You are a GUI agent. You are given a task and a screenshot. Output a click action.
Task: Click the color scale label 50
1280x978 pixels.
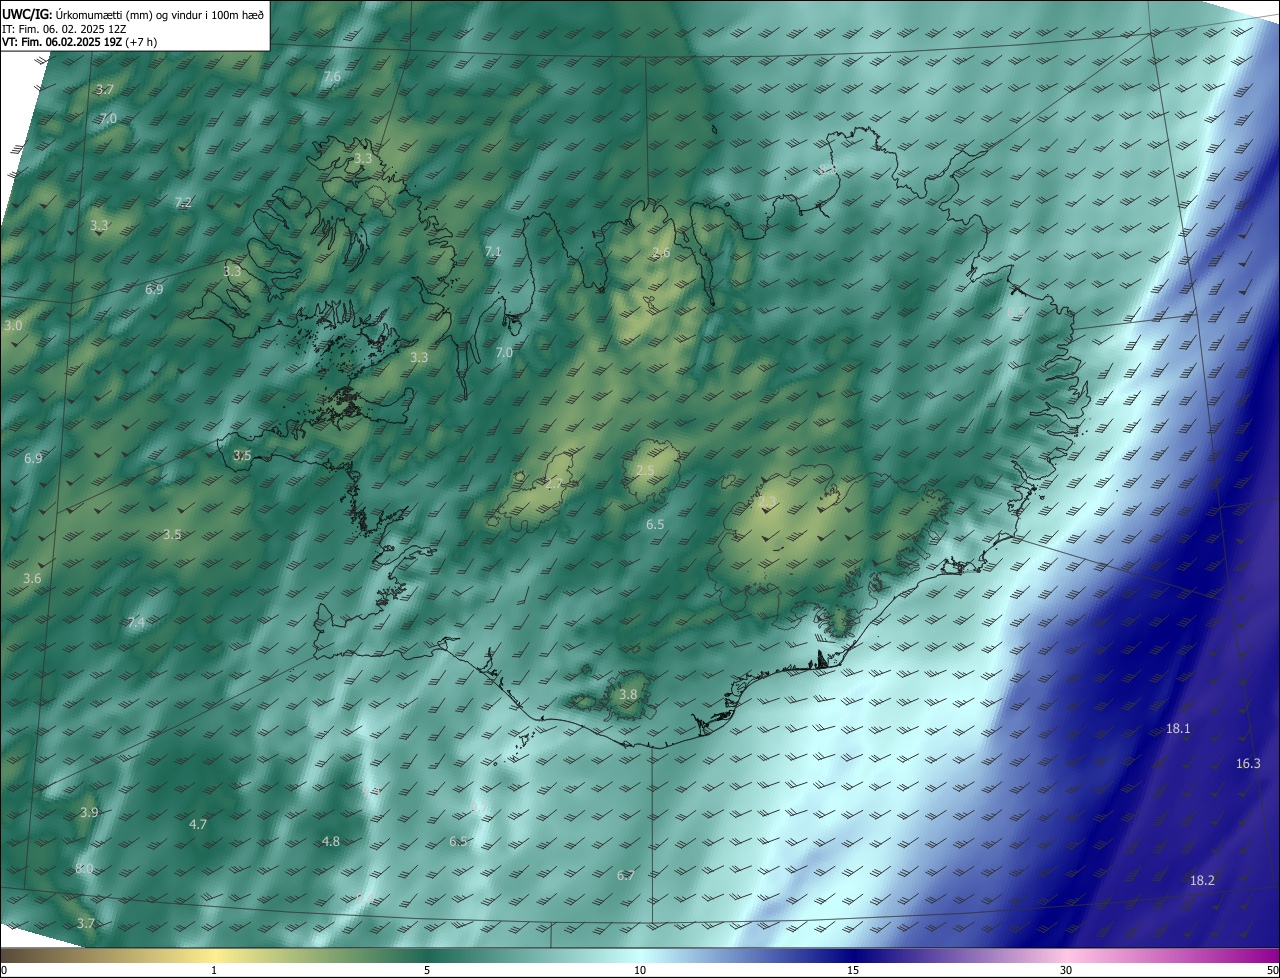point(1272,970)
